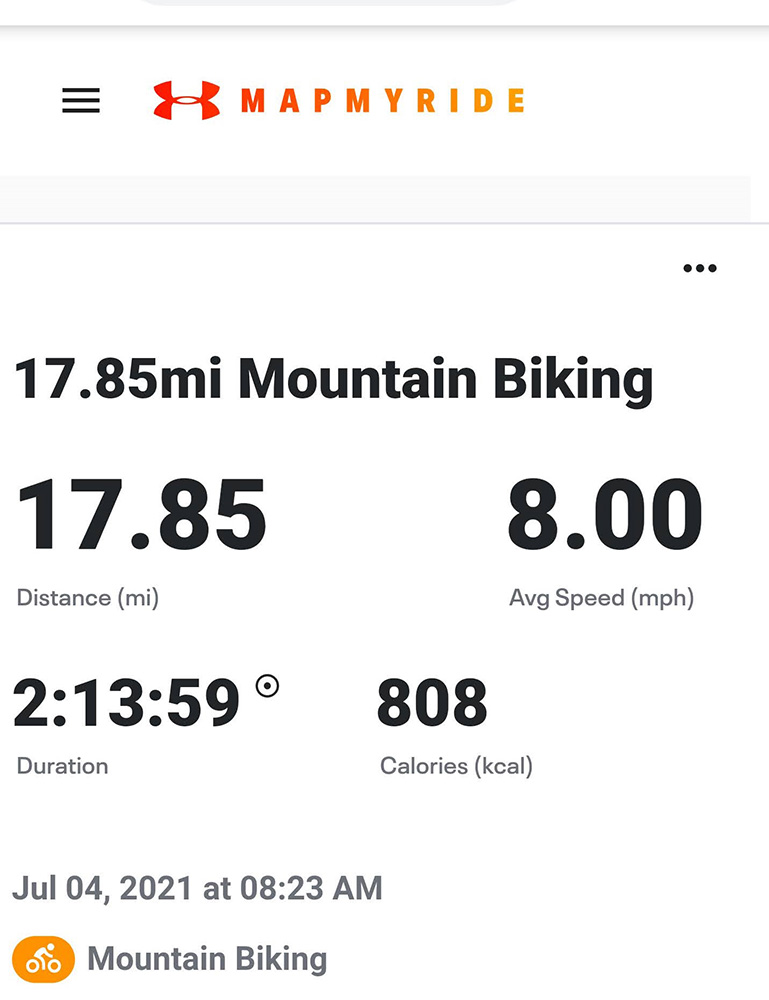769x1000 pixels.
Task: Click the 2:13:59 duration value
Action: (x=127, y=704)
